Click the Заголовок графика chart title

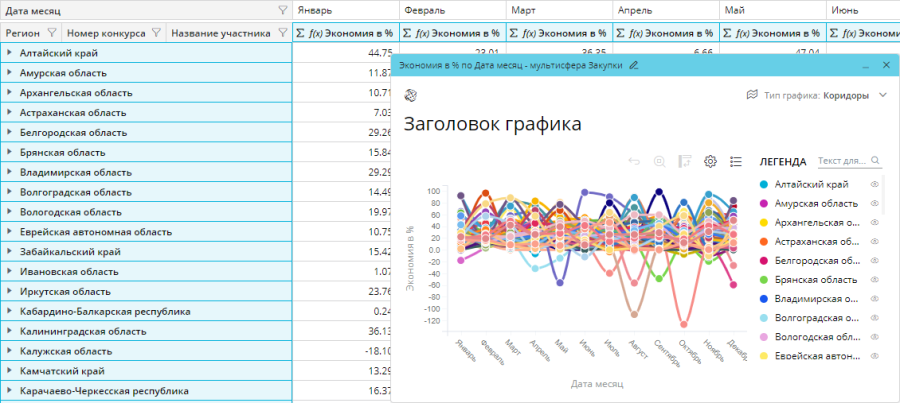point(492,124)
